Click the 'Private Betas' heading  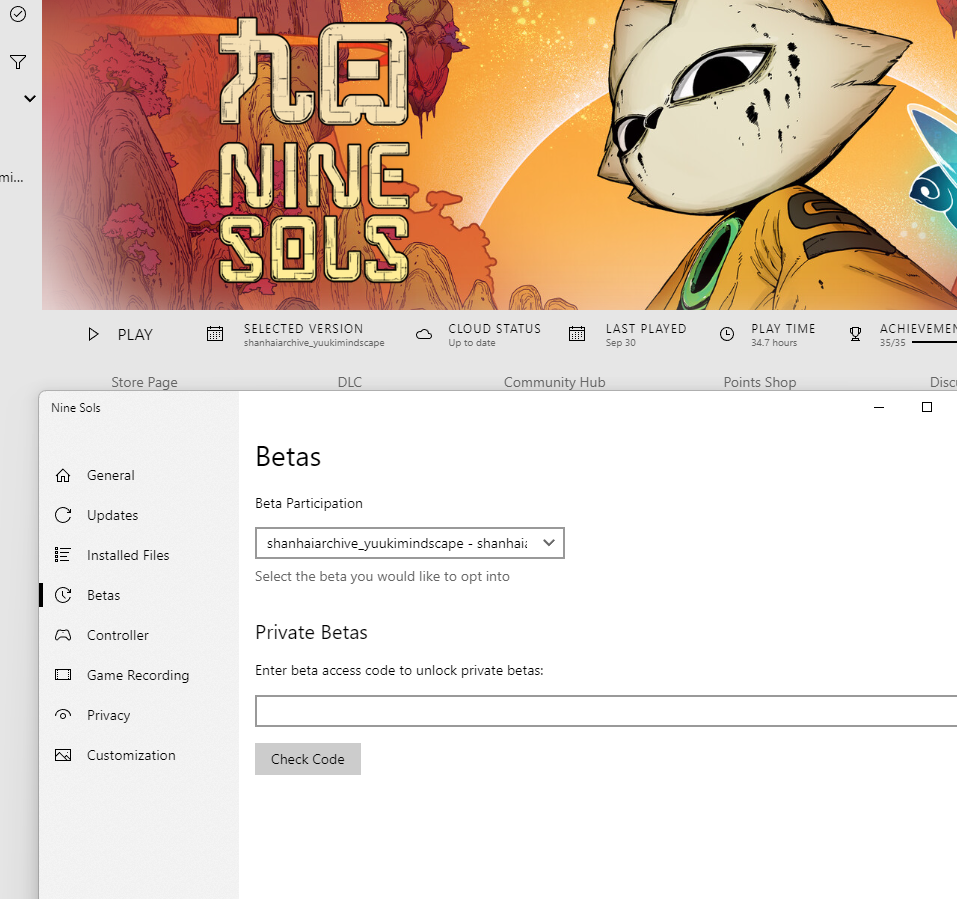(x=311, y=632)
